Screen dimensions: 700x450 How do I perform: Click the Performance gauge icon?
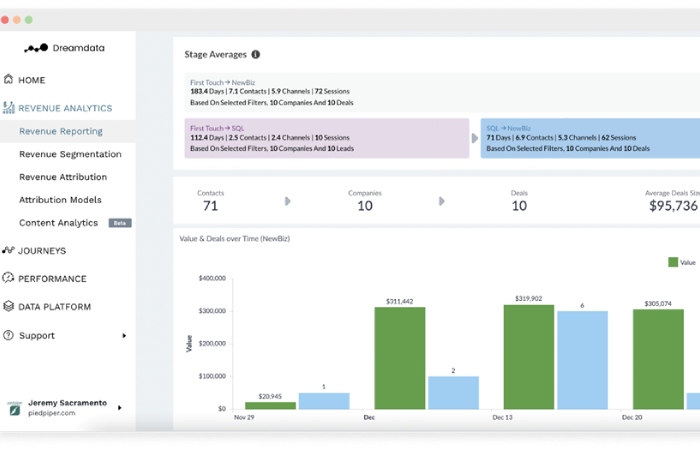8,278
